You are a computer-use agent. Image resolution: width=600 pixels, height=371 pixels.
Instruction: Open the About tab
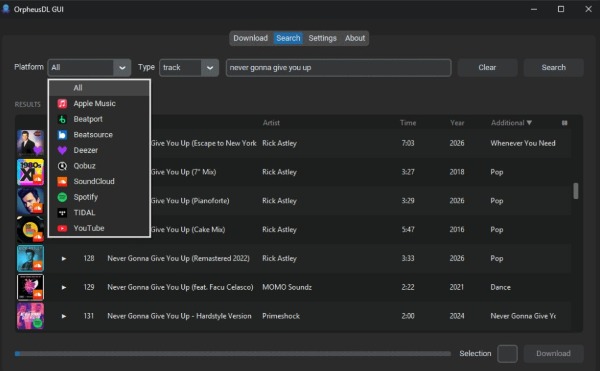click(x=355, y=38)
